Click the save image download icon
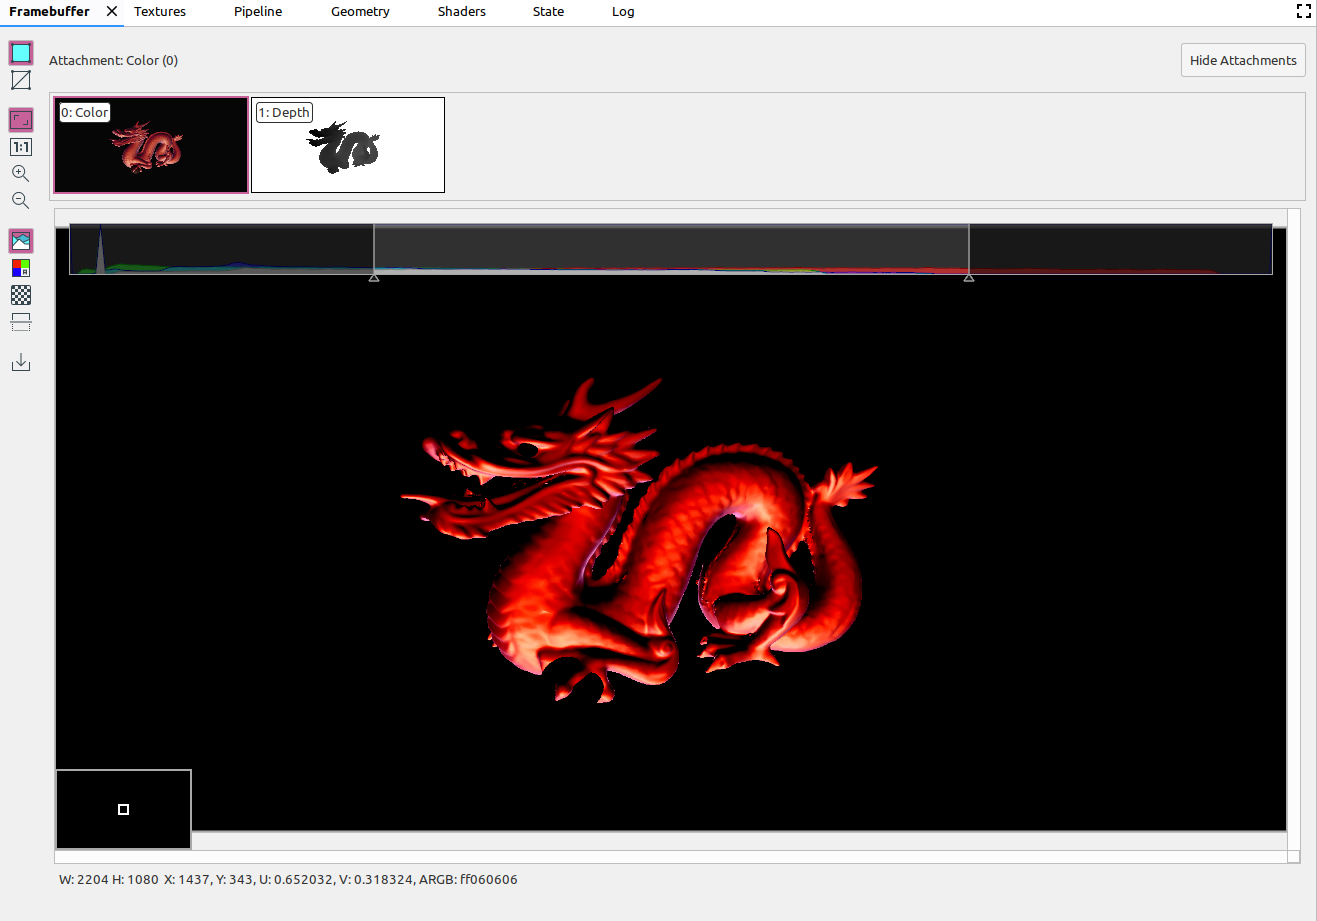Image resolution: width=1317 pixels, height=921 pixels. click(x=21, y=362)
